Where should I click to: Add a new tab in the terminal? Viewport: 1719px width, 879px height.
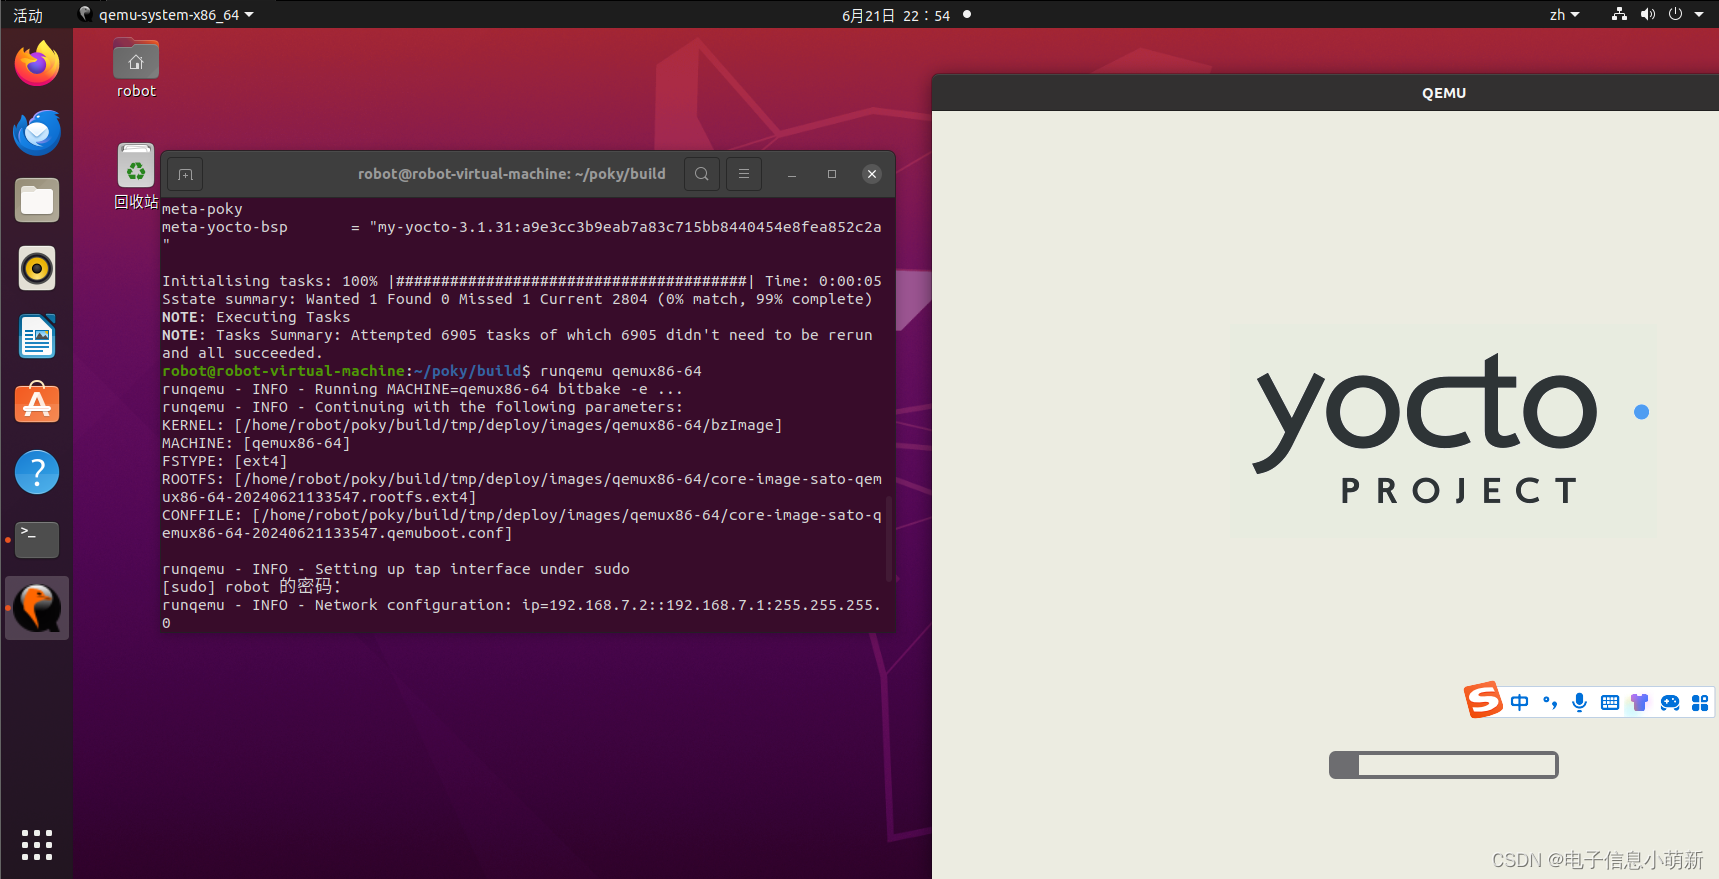[185, 174]
